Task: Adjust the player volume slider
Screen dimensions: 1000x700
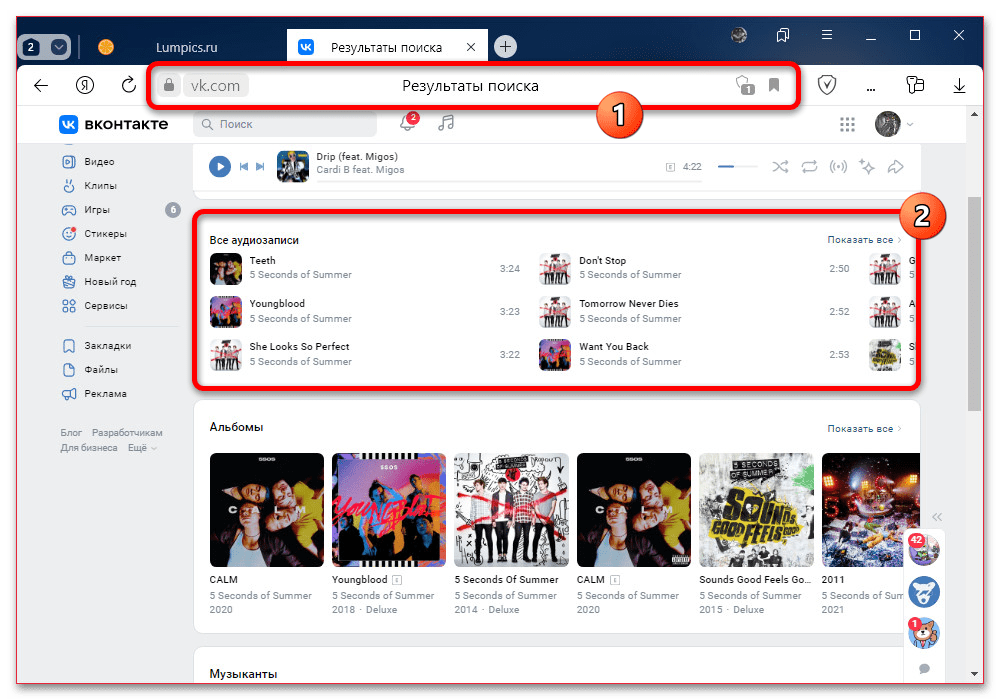Action: 737,166
